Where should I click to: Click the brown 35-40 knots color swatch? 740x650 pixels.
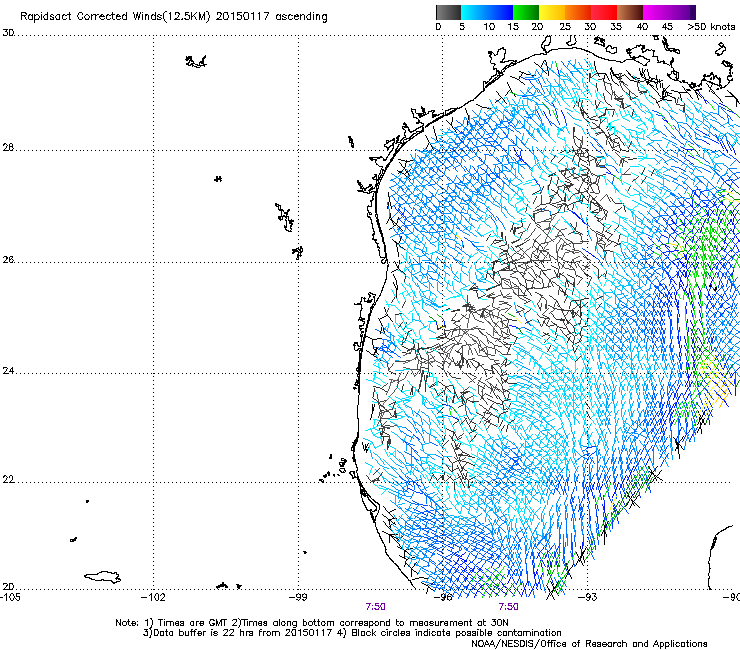coord(630,12)
